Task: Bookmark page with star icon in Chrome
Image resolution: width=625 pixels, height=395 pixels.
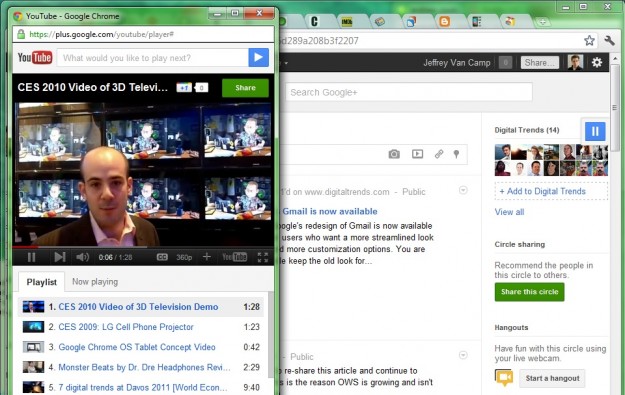Action: 589,40
